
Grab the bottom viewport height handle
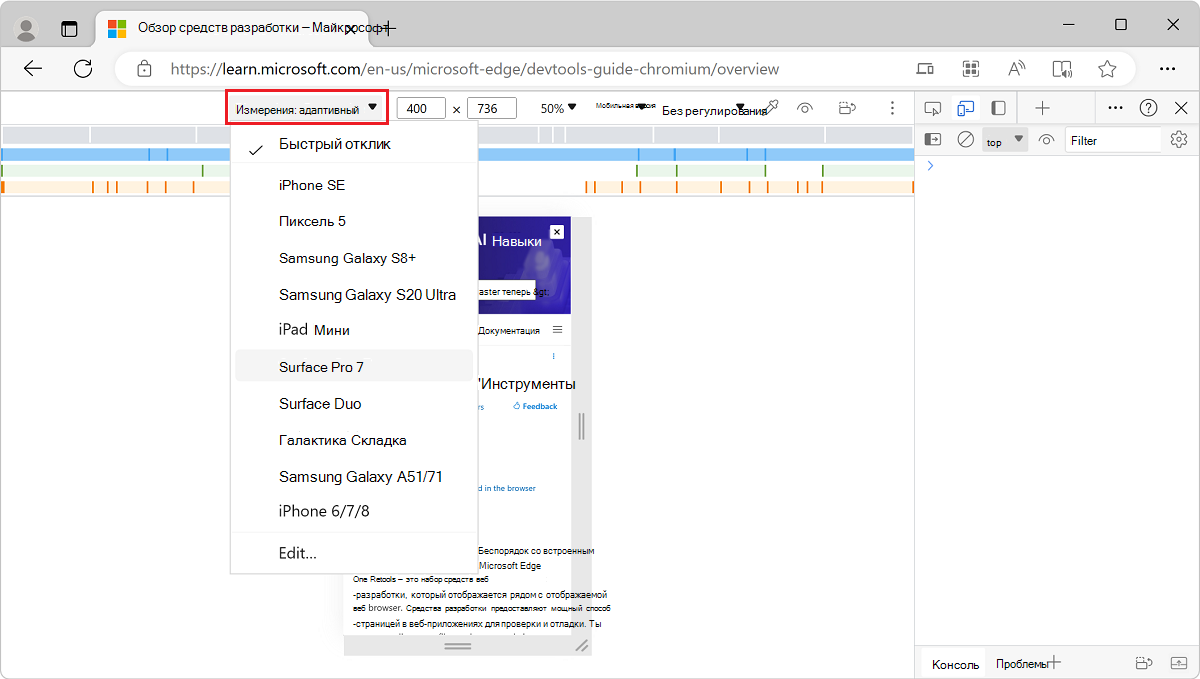click(x=458, y=647)
